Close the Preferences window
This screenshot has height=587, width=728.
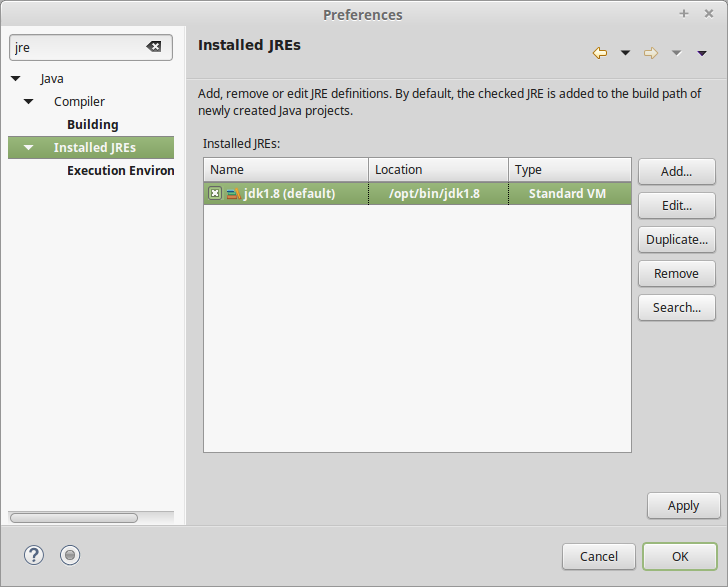point(708,14)
